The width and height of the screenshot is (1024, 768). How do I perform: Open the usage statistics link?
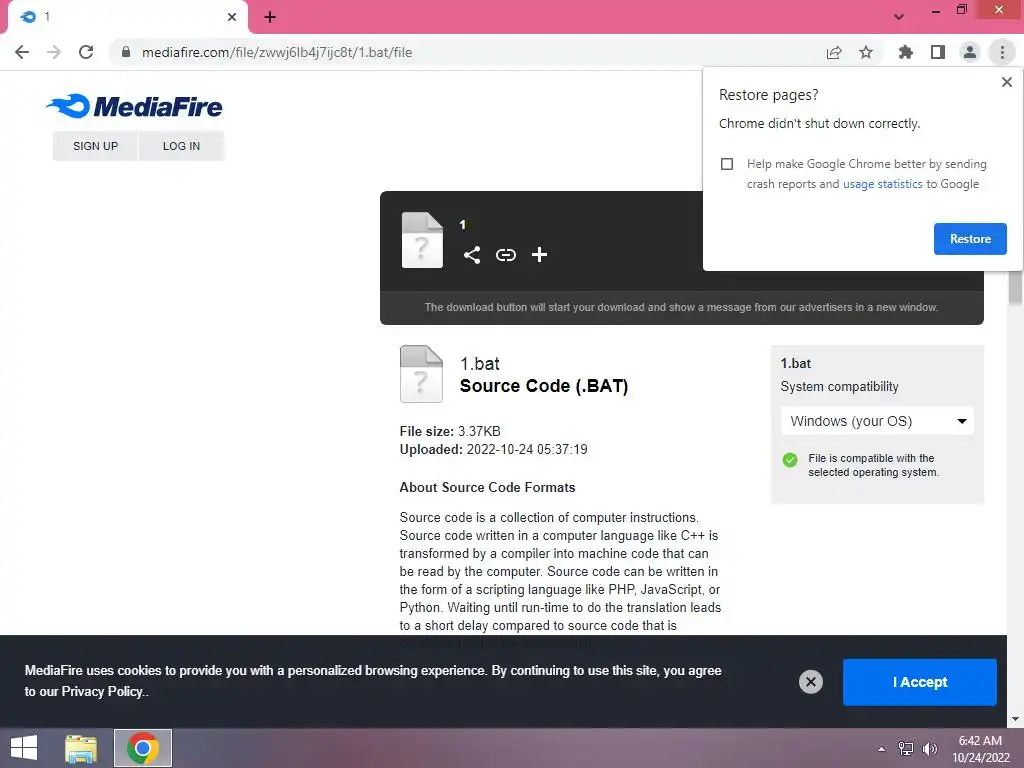point(882,184)
